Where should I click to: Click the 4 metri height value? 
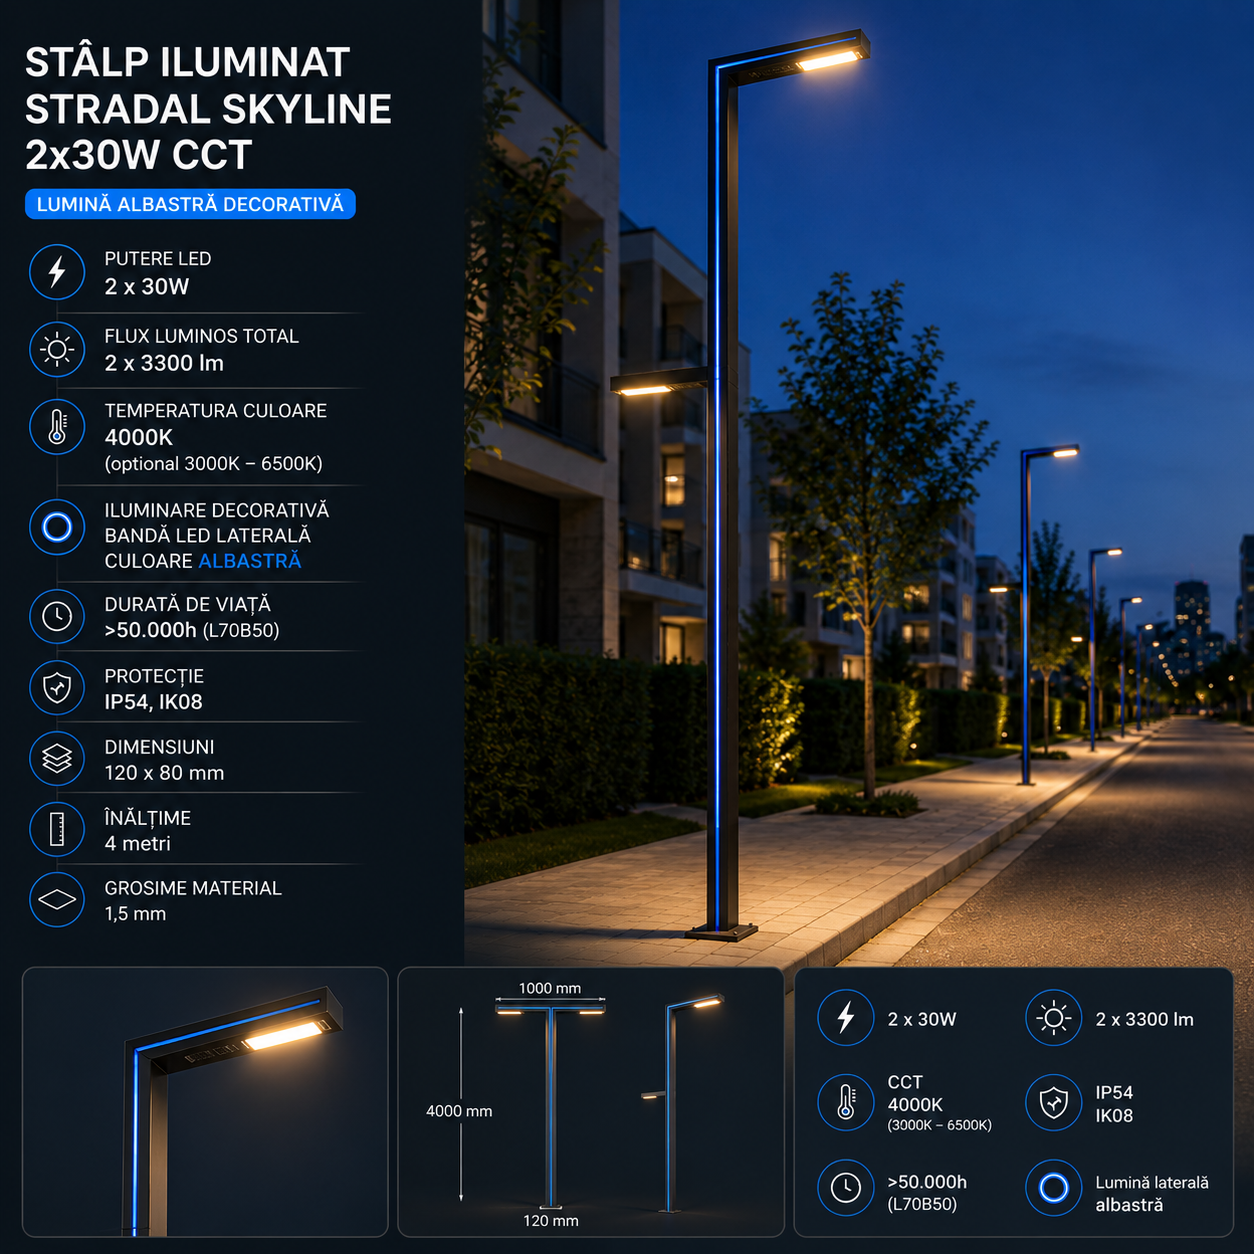[137, 843]
